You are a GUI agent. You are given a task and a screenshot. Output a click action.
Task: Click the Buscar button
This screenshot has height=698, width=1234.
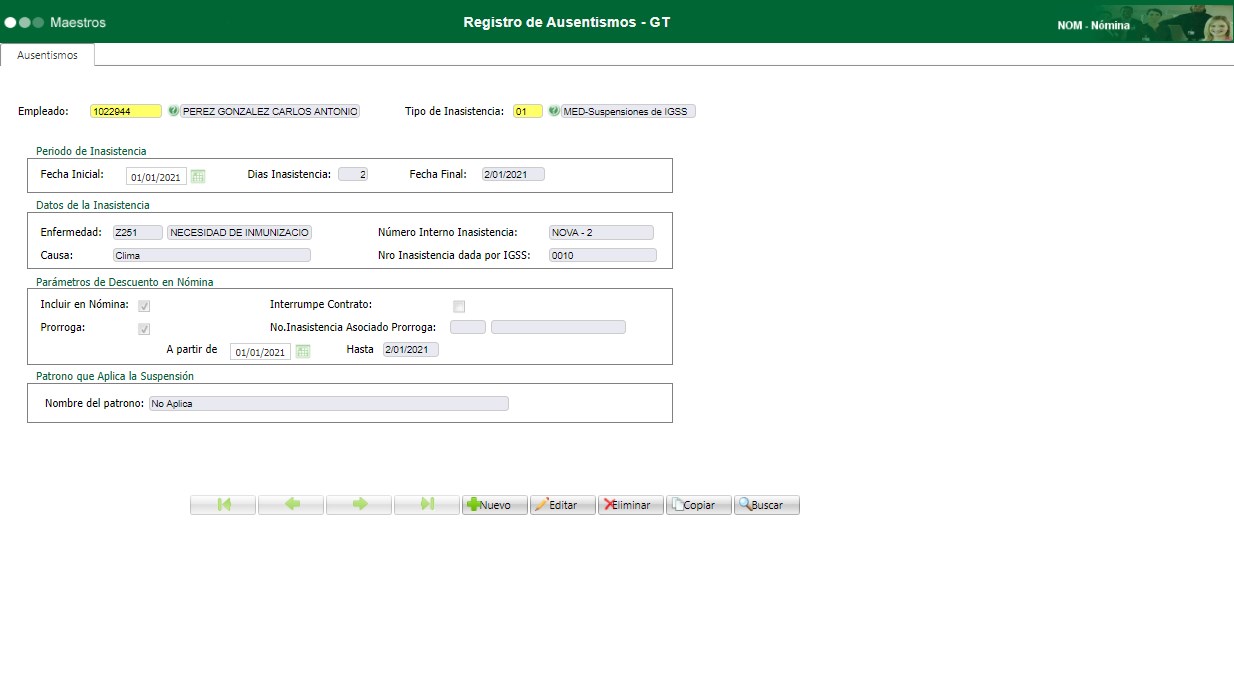click(767, 505)
